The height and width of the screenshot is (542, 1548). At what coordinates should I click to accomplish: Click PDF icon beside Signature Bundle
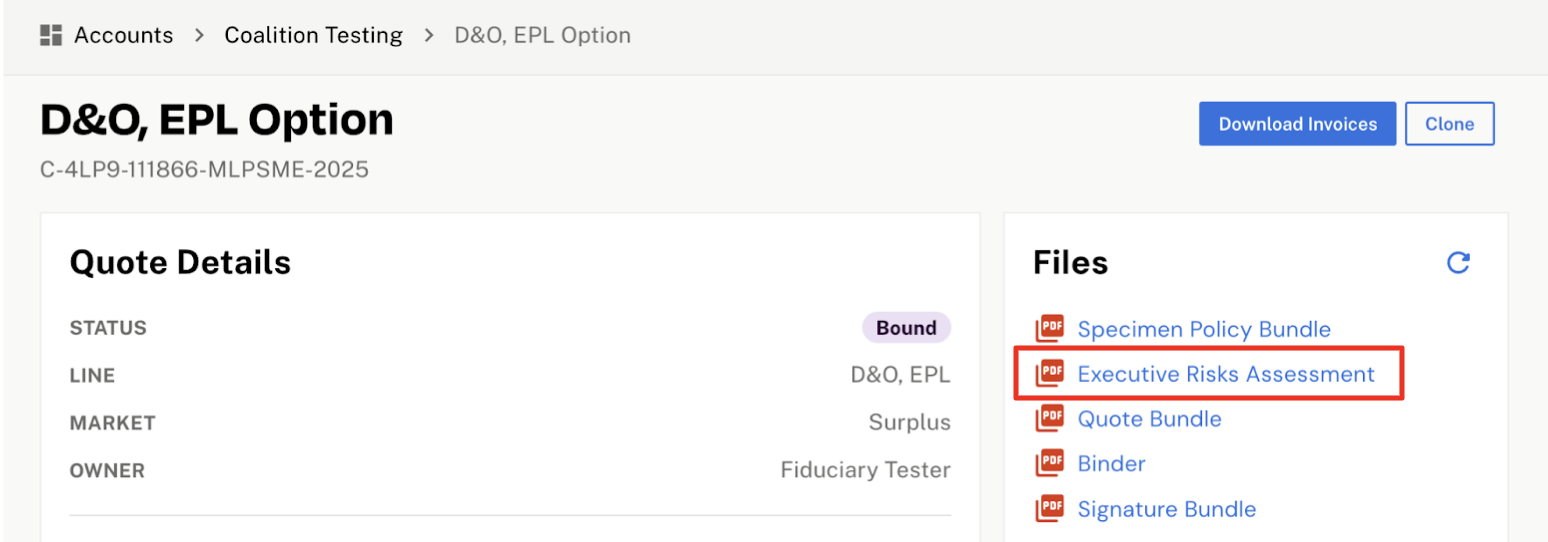pos(1050,509)
